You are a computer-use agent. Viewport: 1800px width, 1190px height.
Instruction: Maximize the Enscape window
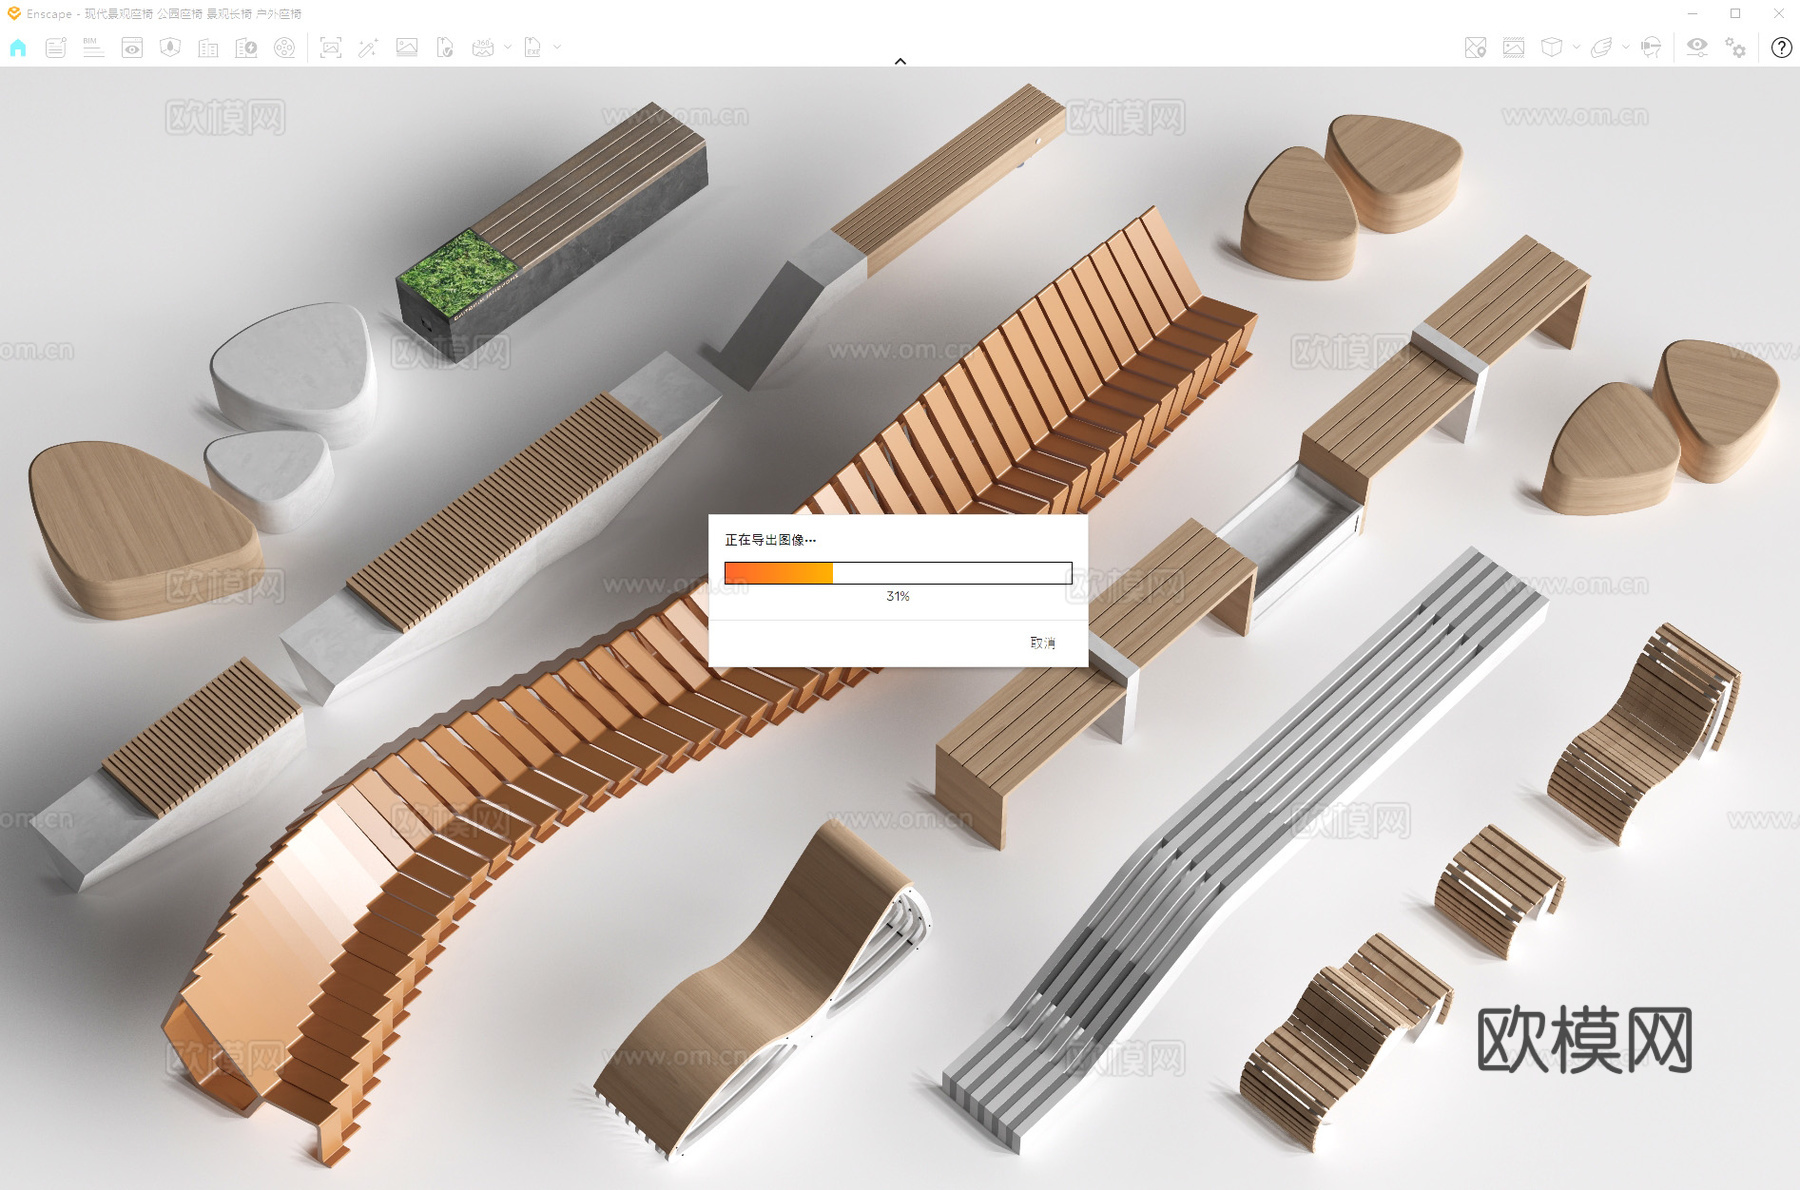[1735, 14]
